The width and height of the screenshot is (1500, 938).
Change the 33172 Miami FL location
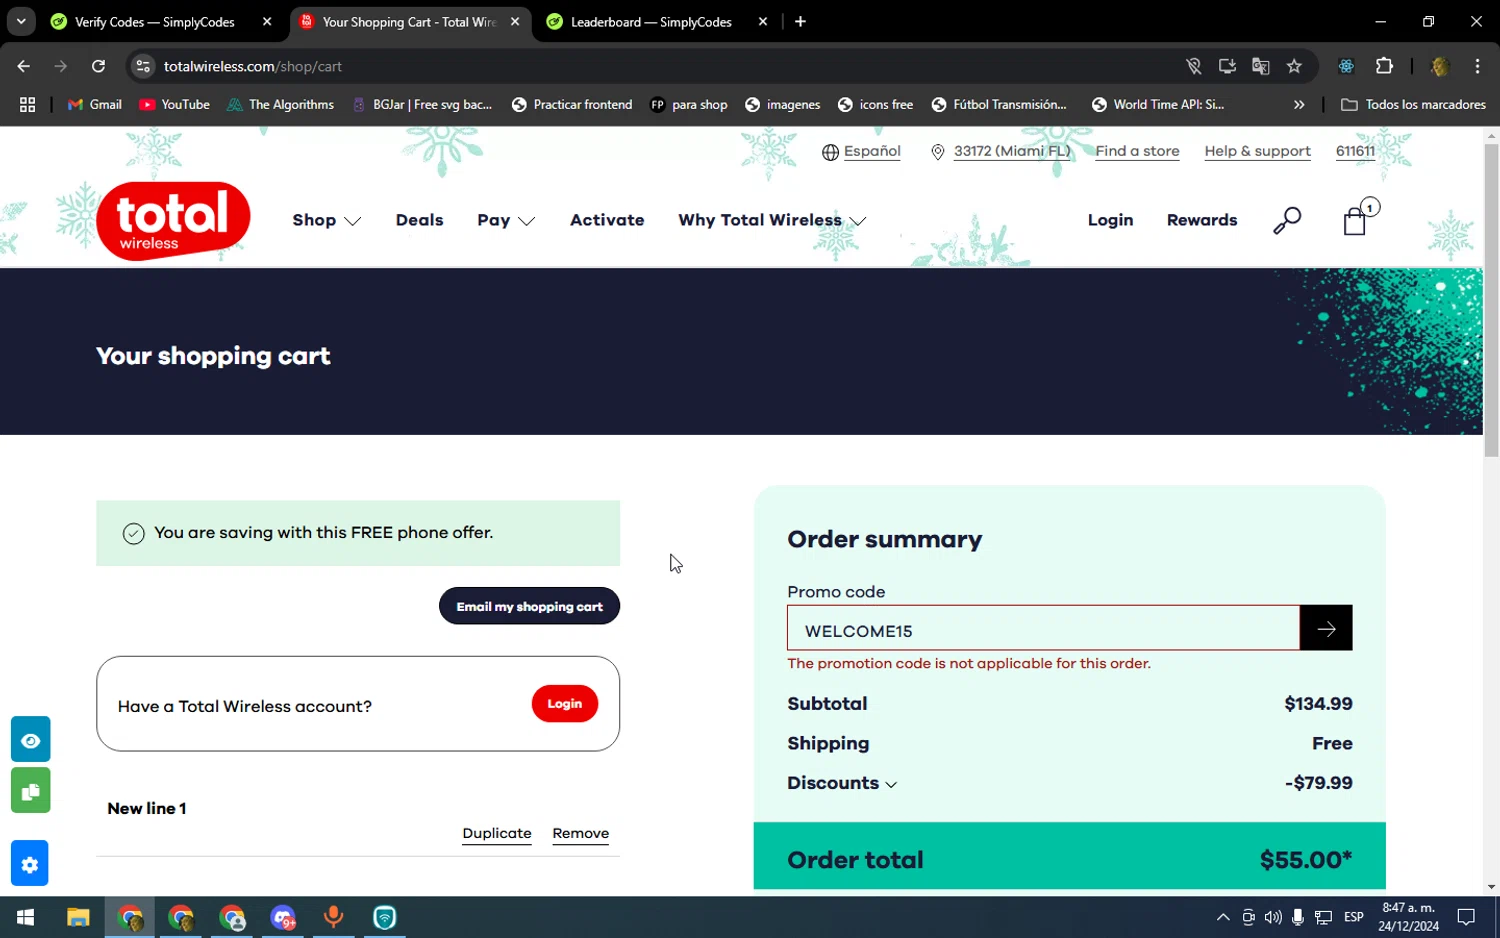point(1012,151)
